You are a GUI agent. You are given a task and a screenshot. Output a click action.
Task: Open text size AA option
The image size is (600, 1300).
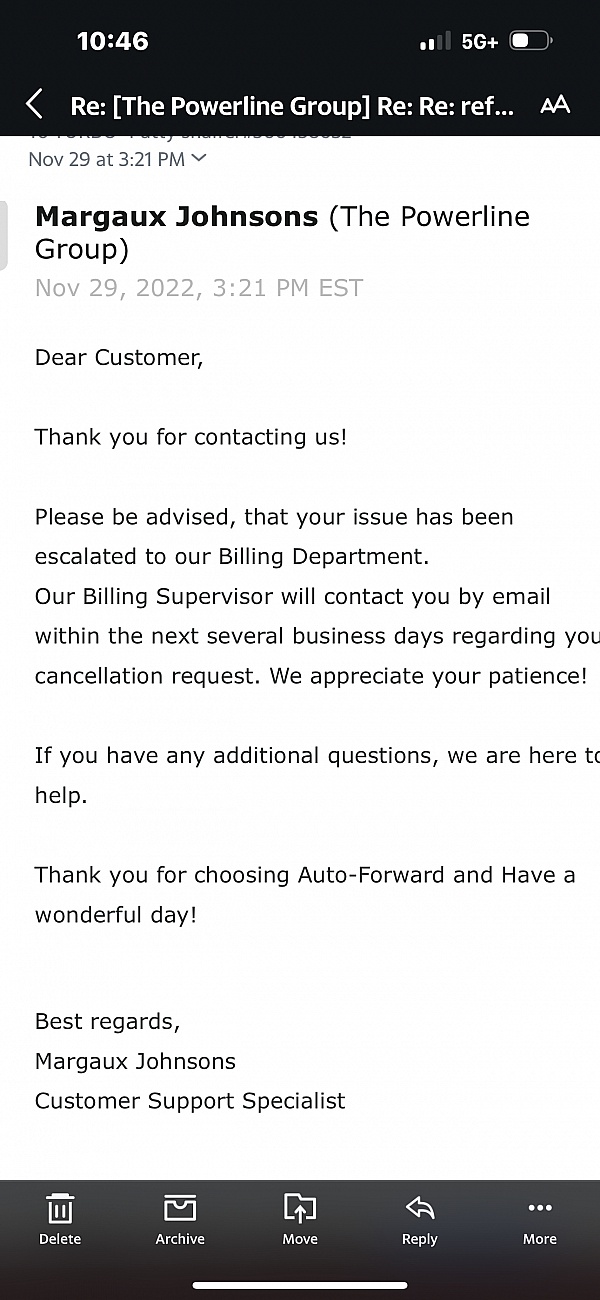pyautogui.click(x=555, y=105)
